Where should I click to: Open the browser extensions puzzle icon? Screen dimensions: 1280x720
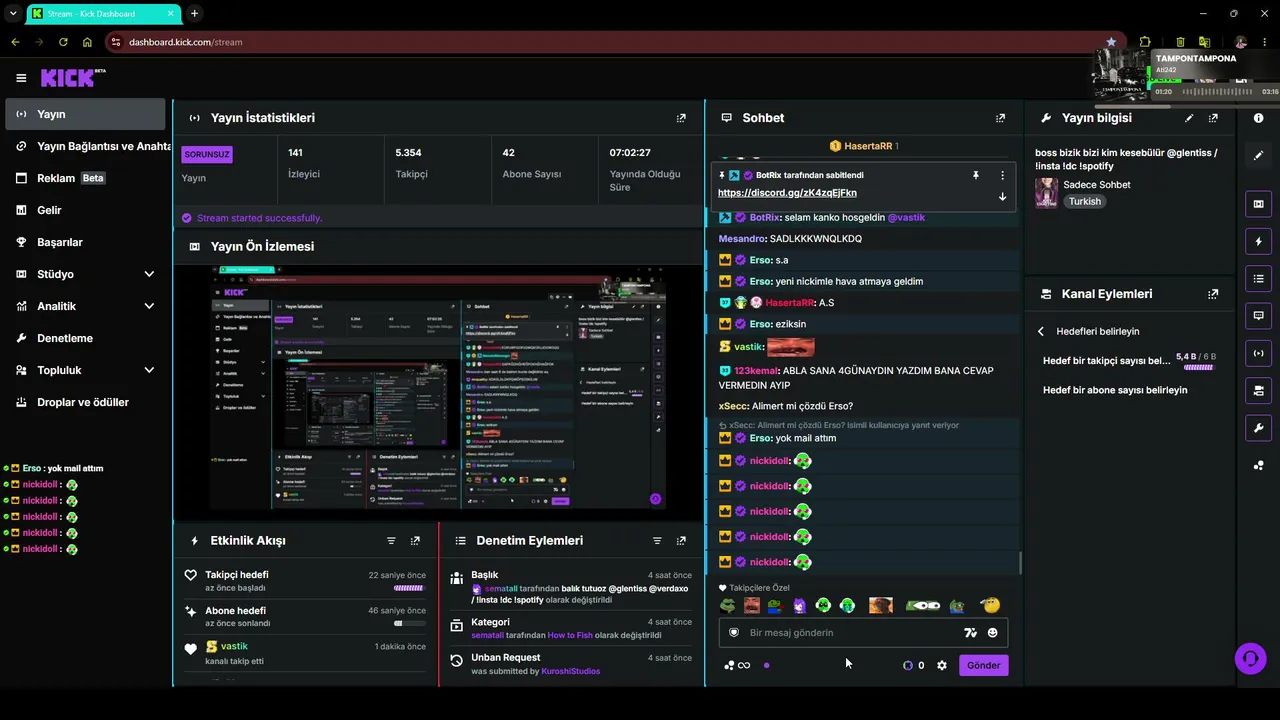[x=1145, y=42]
